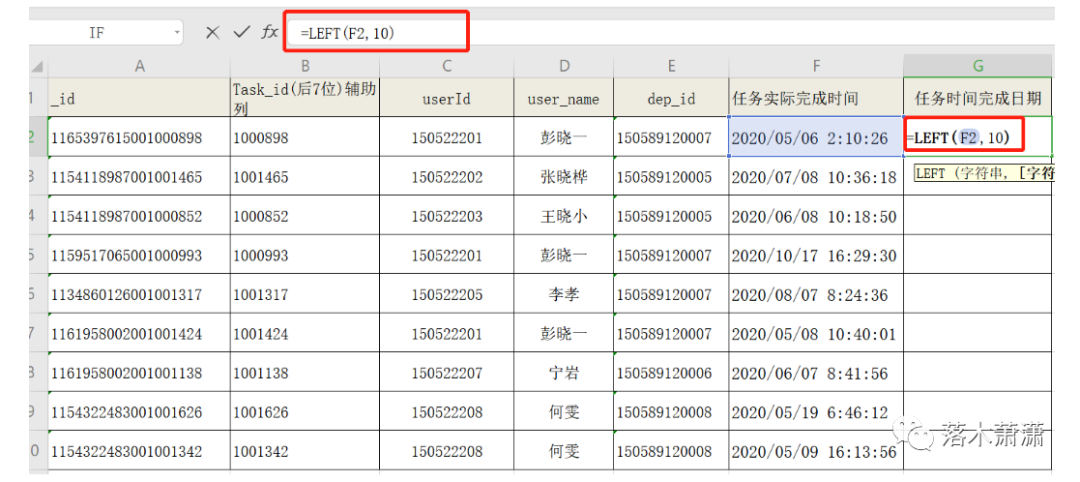Select column F header
1080x482 pixels.
point(816,66)
